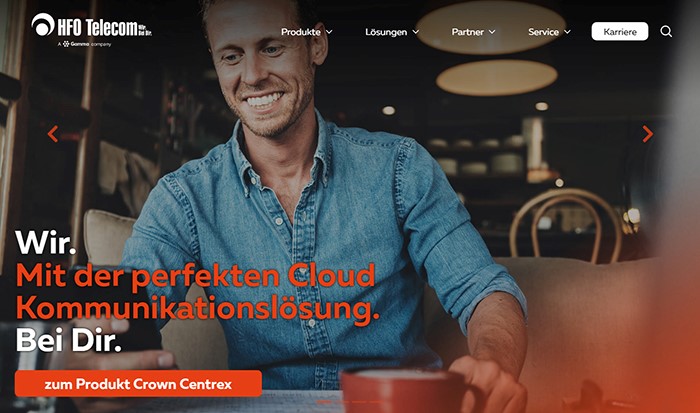Open the Partner menu
This screenshot has width=700, height=413.
coord(467,32)
